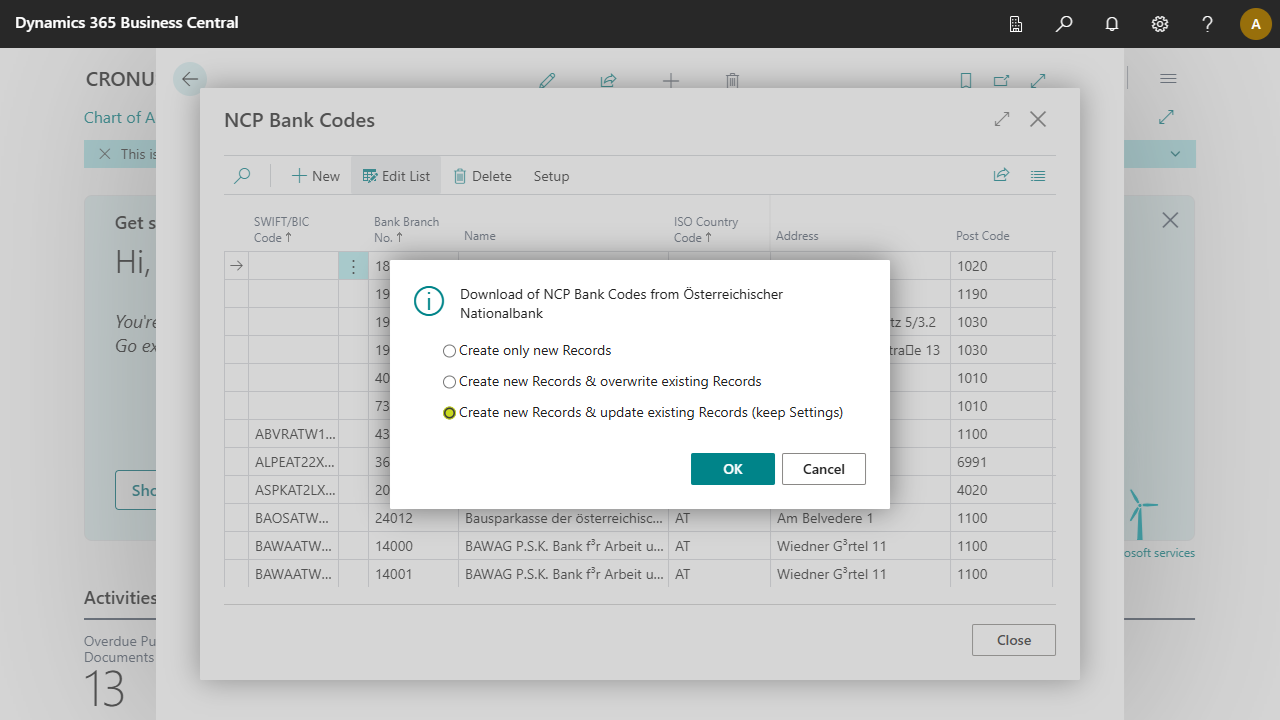Open the Help question mark
This screenshot has width=1280, height=720.
pyautogui.click(x=1208, y=24)
